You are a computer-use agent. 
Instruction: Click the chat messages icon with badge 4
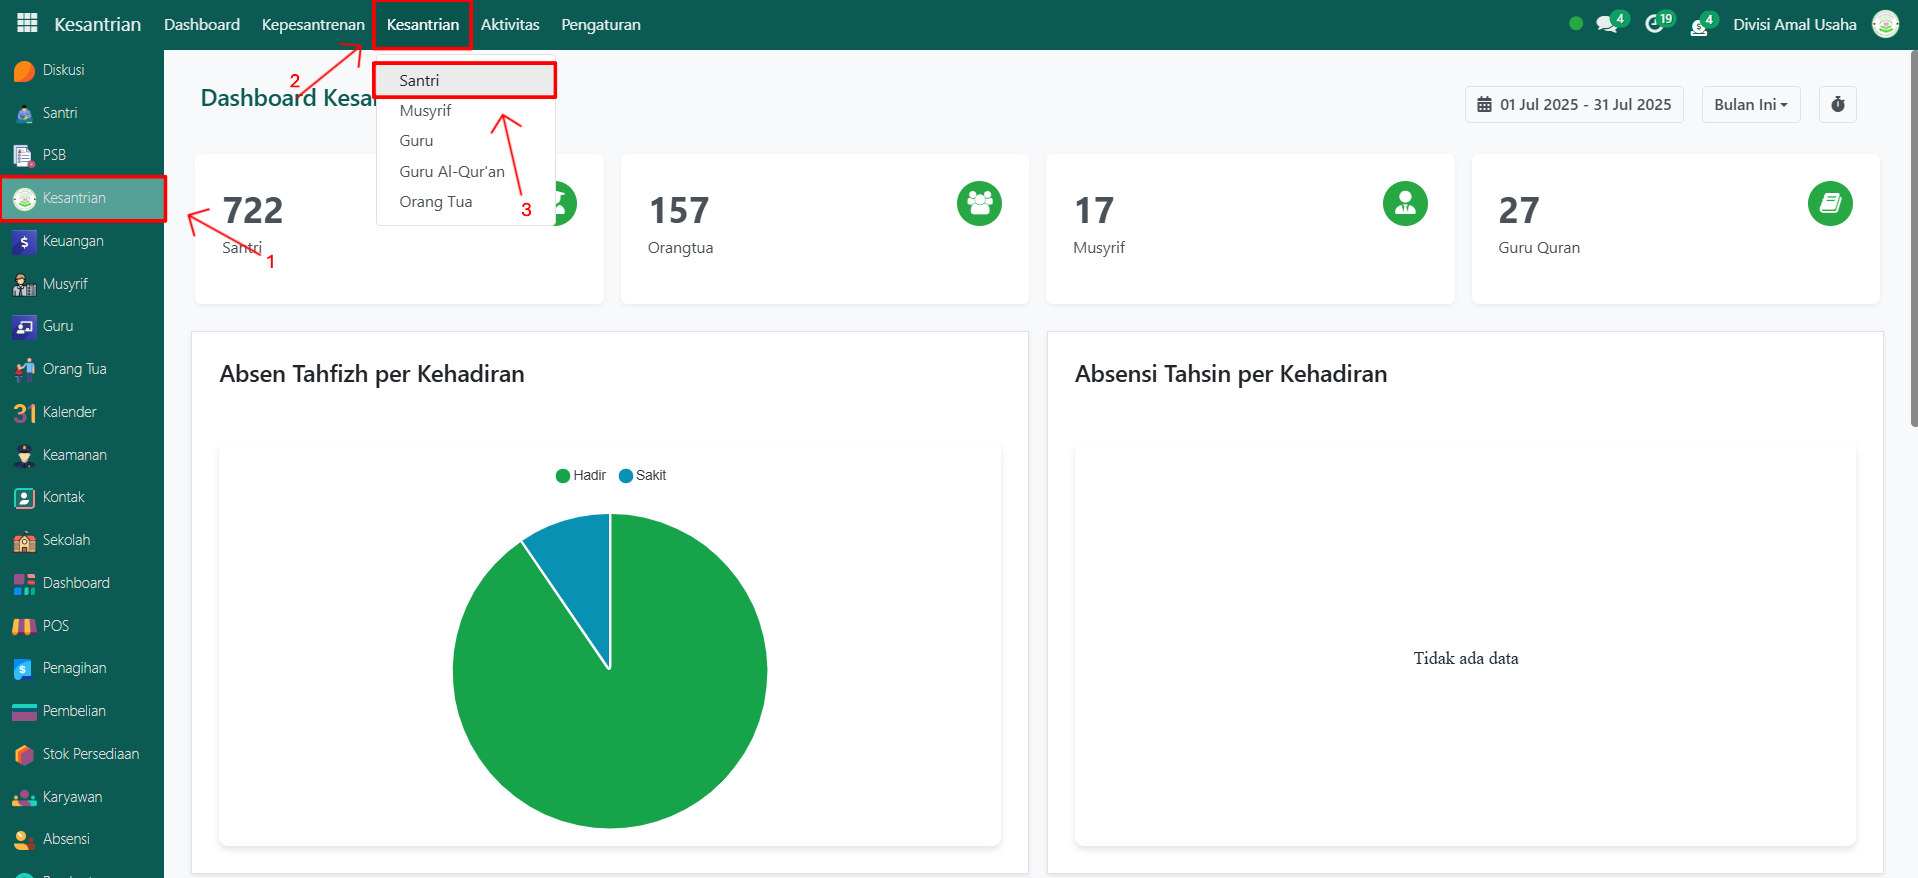[1607, 24]
